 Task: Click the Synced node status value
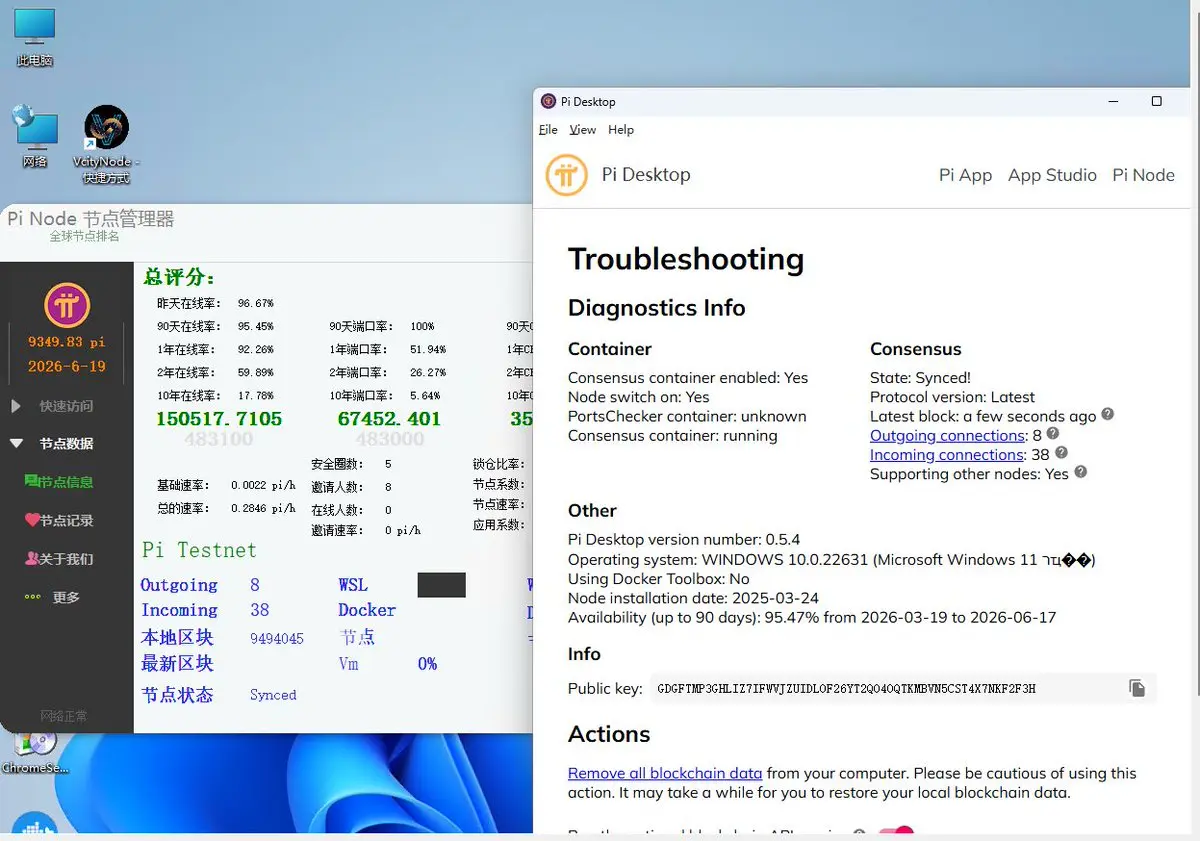[273, 695]
